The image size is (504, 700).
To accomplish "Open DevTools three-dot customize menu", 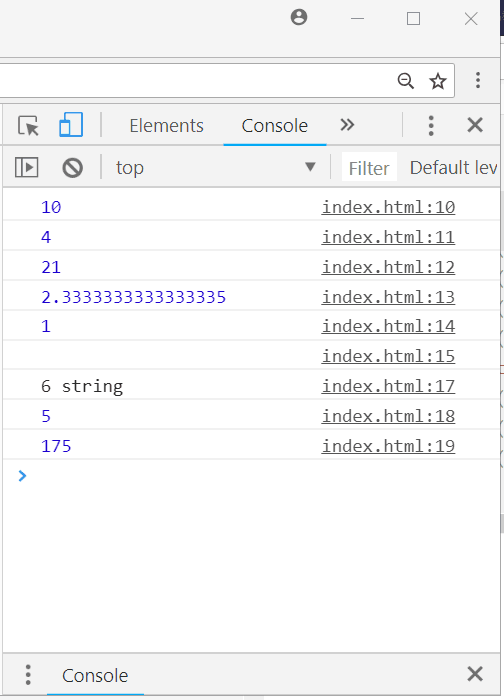I will tap(431, 125).
